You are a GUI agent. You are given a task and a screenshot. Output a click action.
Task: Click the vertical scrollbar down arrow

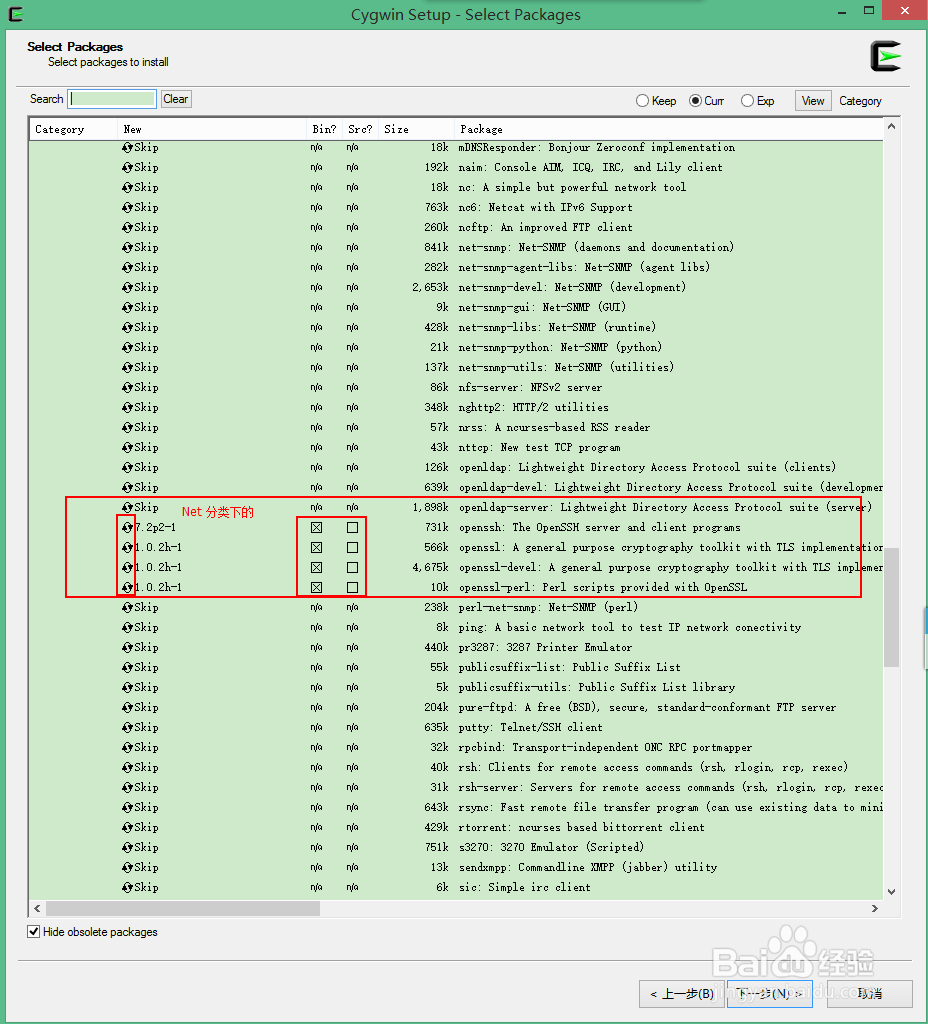tap(891, 891)
